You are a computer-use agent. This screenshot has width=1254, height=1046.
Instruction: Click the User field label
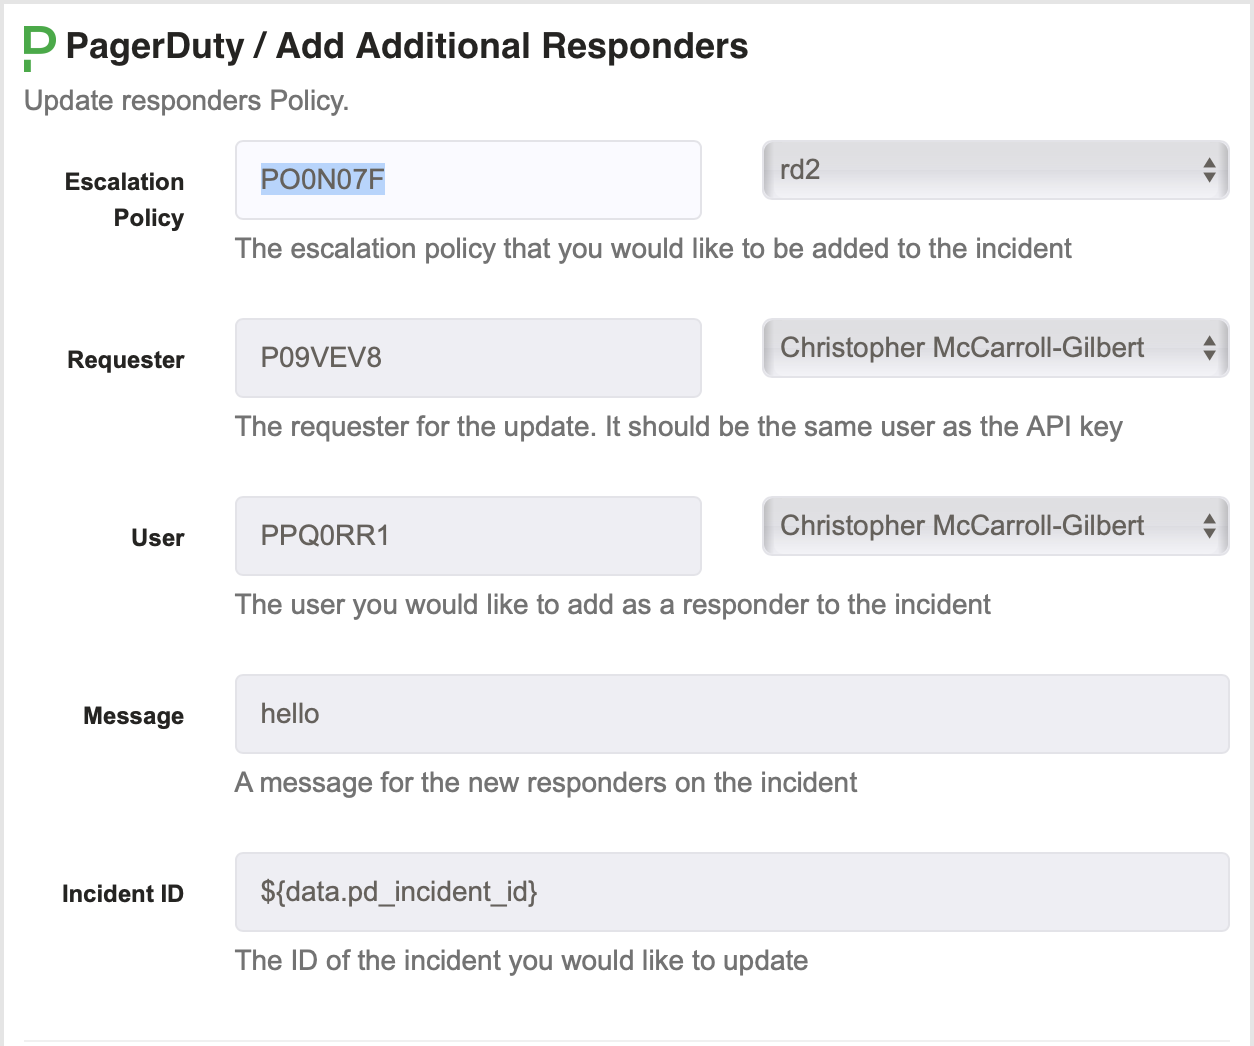[158, 538]
